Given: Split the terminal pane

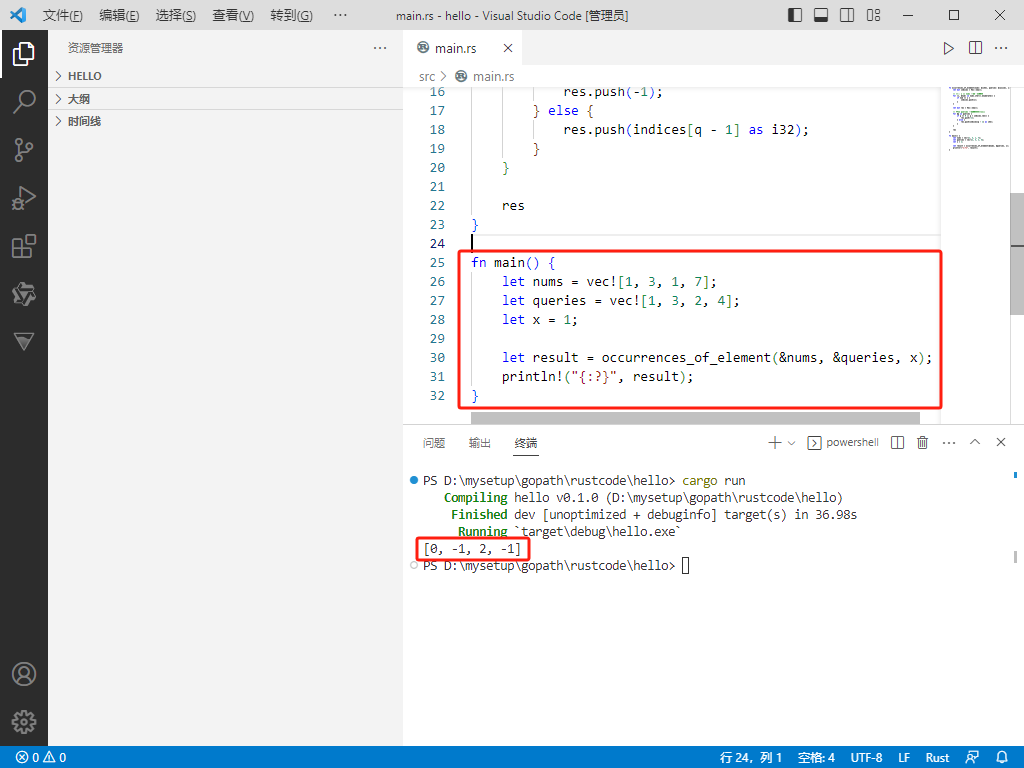Looking at the screenshot, I should [897, 443].
